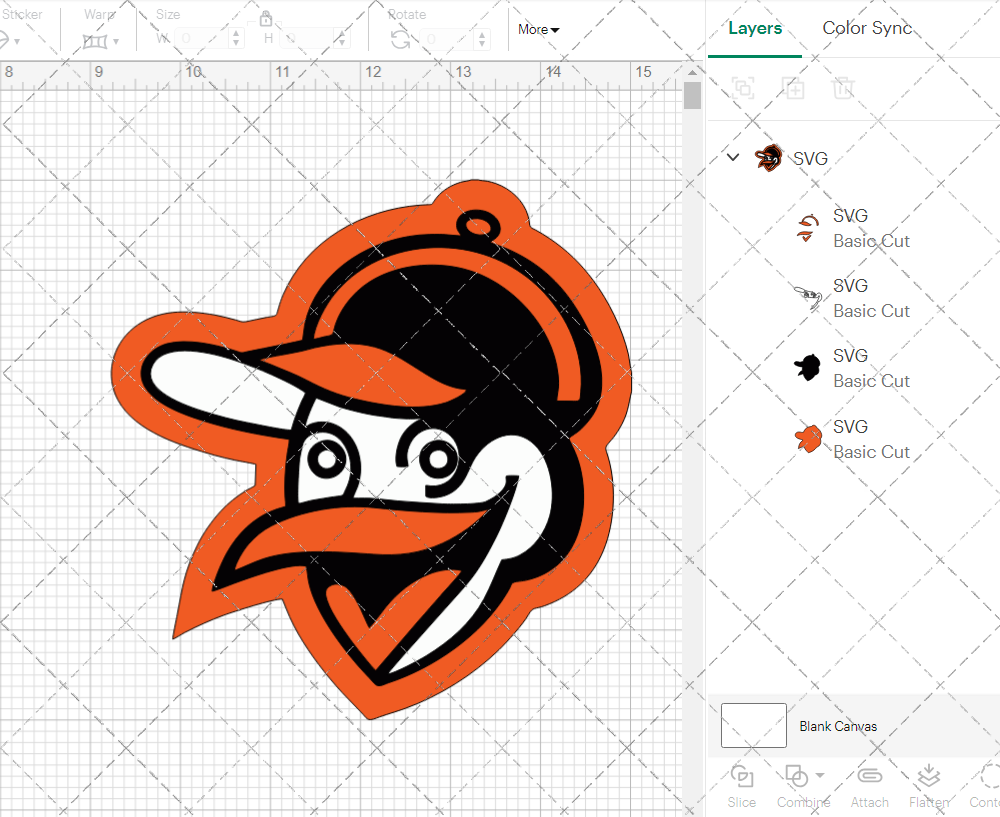The width and height of the screenshot is (1000, 817).
Task: Click the Duplicate layer icon
Action: [794, 88]
